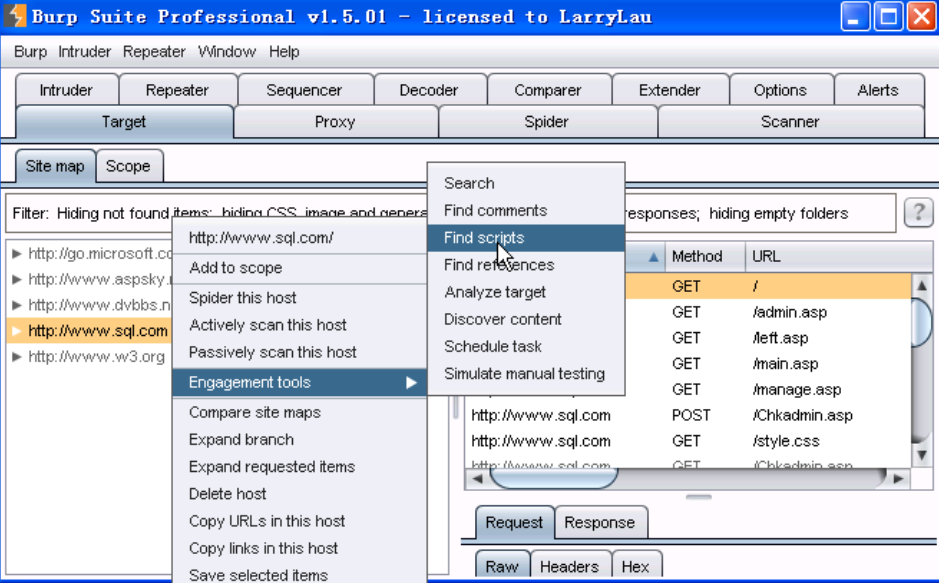Open the Repeater menu in menu bar
Image resolution: width=939 pixels, height=583 pixels.
[154, 51]
